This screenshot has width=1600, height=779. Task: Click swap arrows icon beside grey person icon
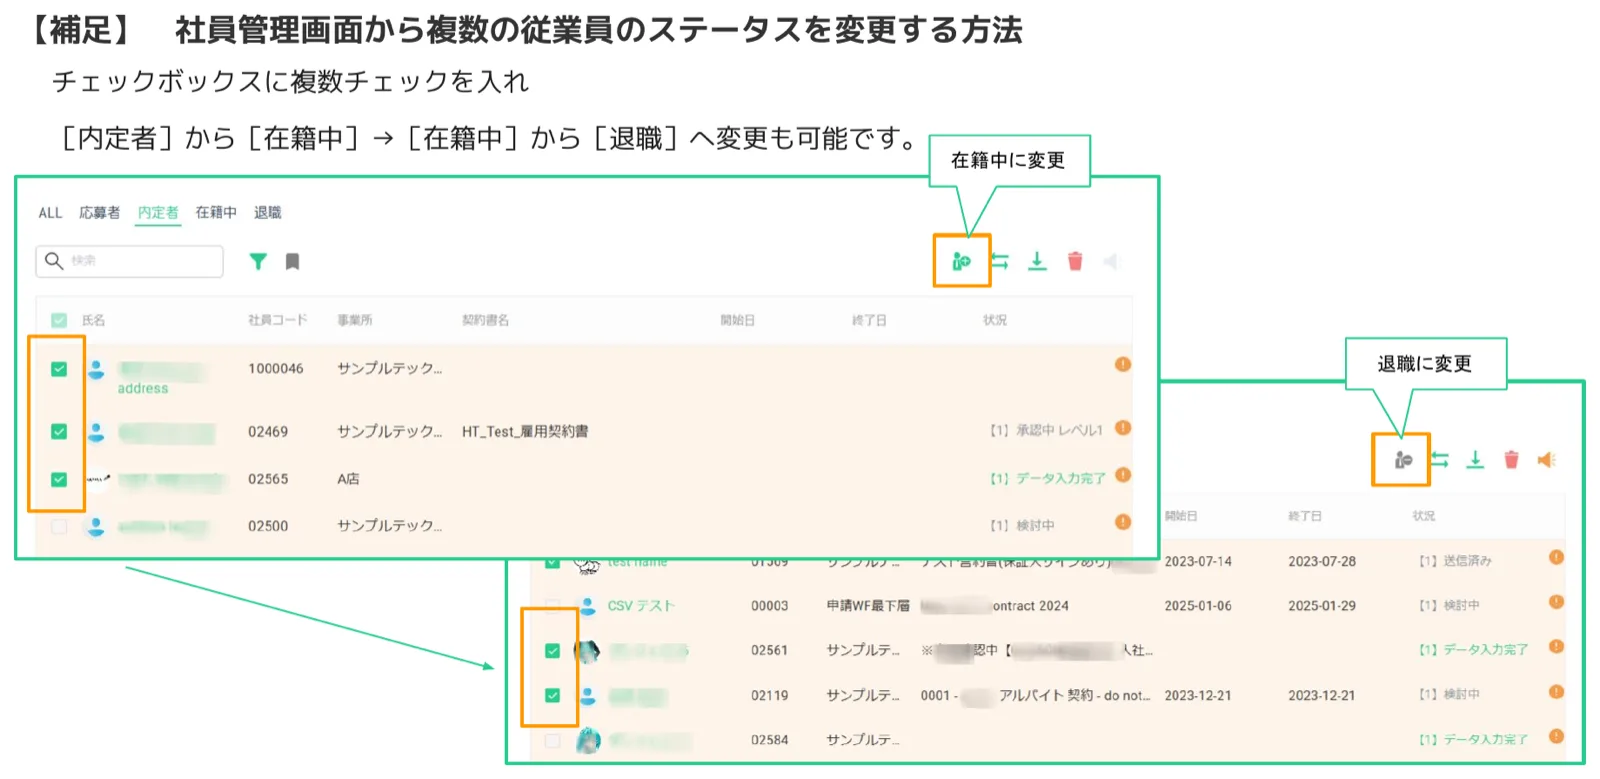(x=1439, y=460)
